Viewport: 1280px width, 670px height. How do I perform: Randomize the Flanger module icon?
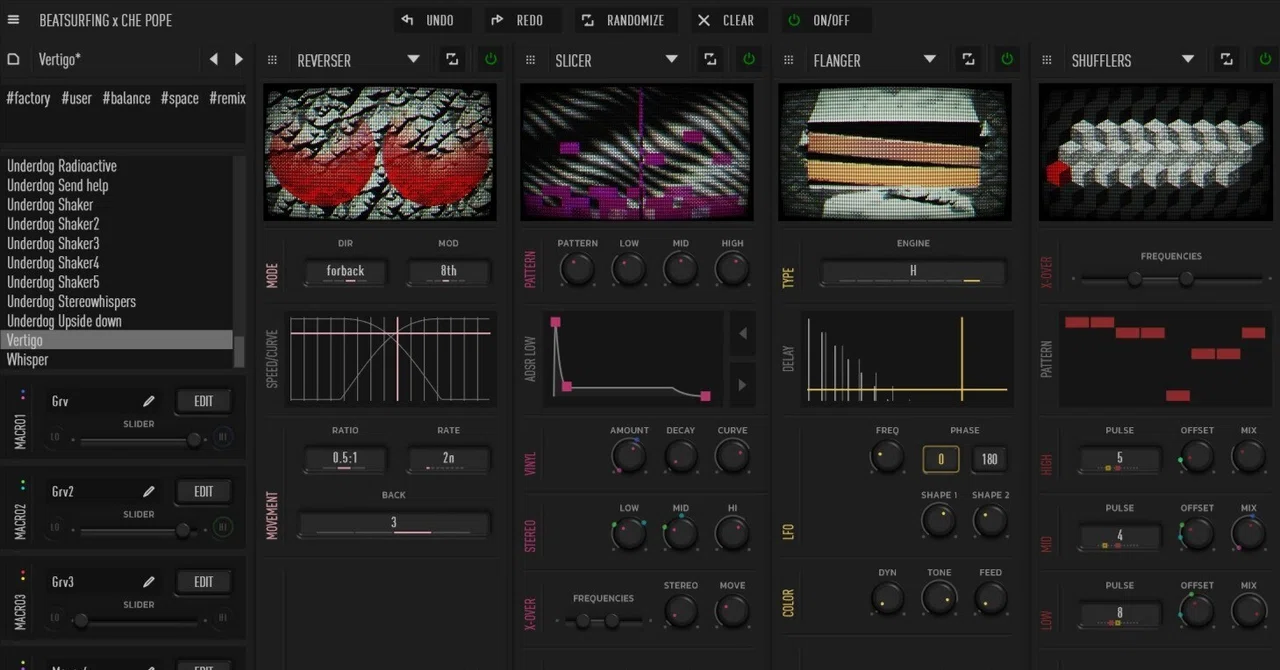tap(968, 60)
